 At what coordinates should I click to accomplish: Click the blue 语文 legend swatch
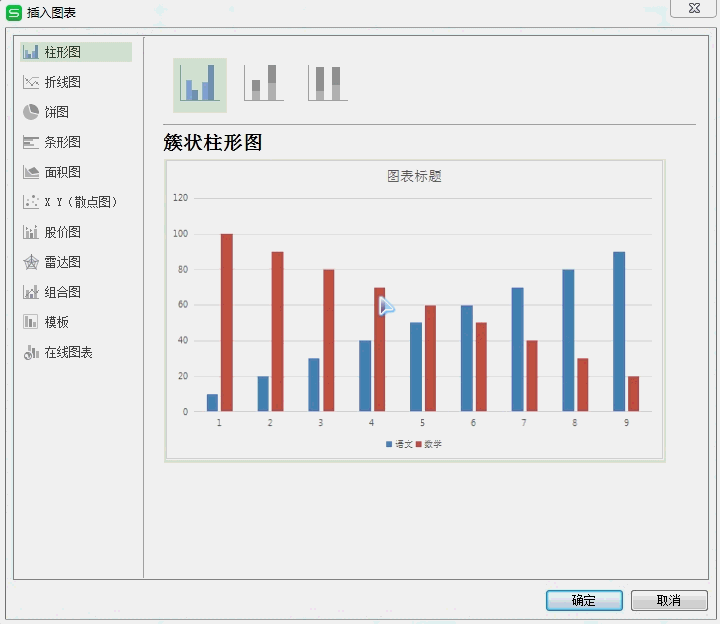point(389,444)
